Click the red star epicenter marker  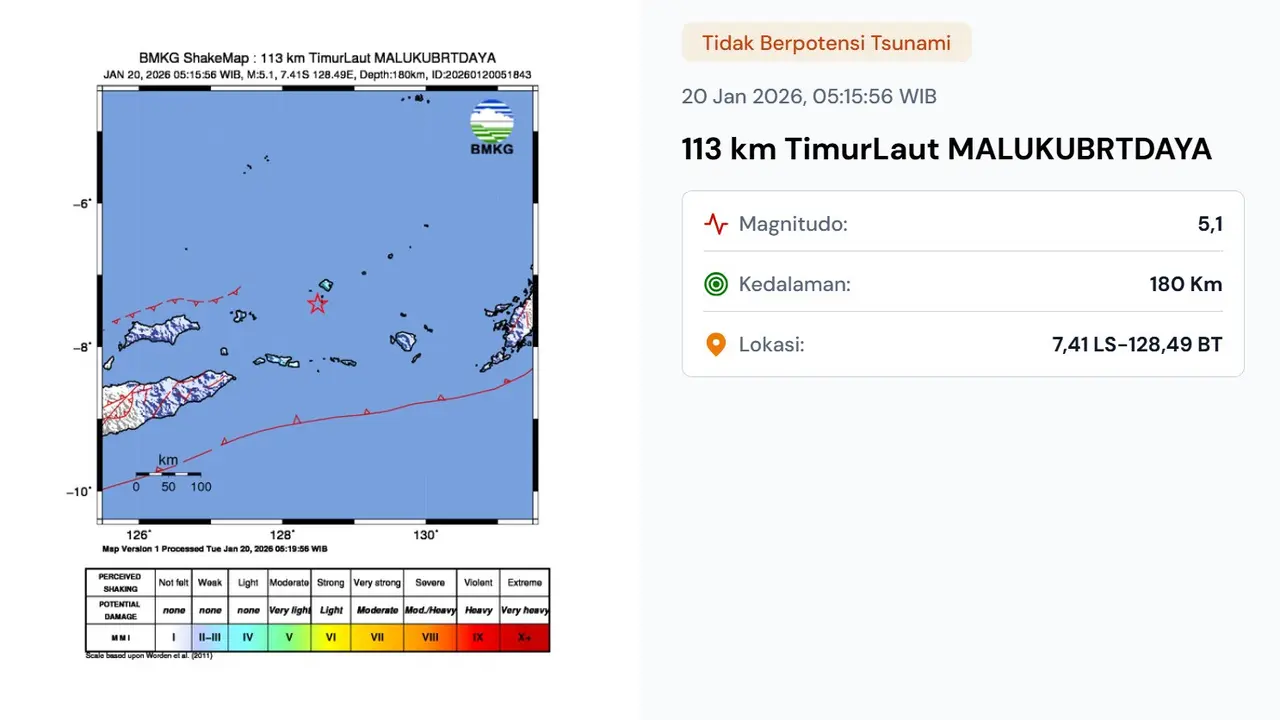pos(317,303)
